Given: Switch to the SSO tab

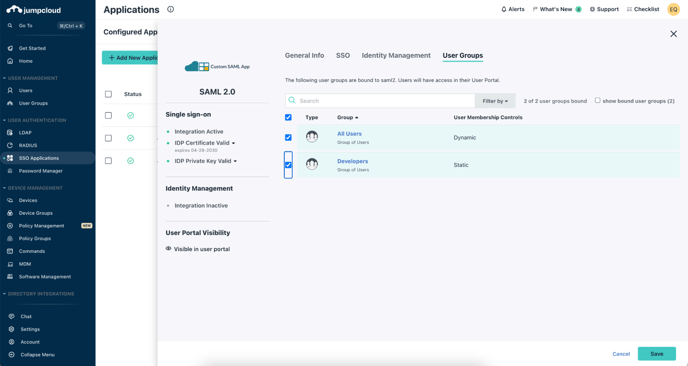Looking at the screenshot, I should (343, 55).
